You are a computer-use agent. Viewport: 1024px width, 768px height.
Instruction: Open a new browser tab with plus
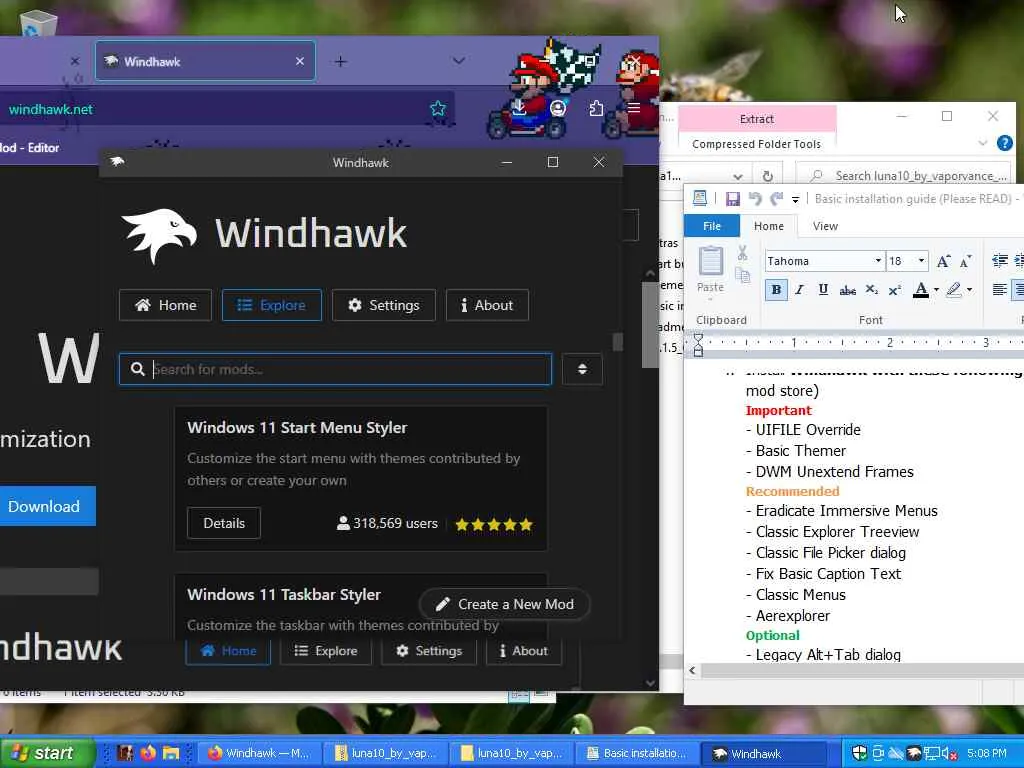340,61
